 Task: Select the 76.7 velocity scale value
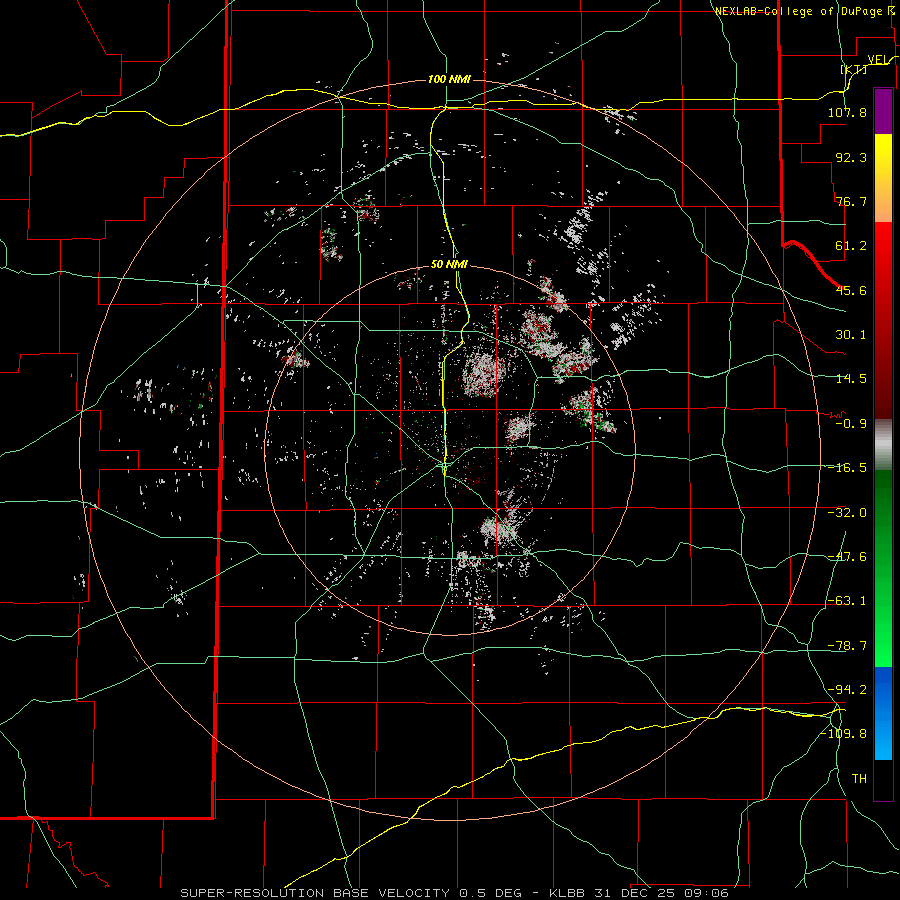(x=851, y=201)
